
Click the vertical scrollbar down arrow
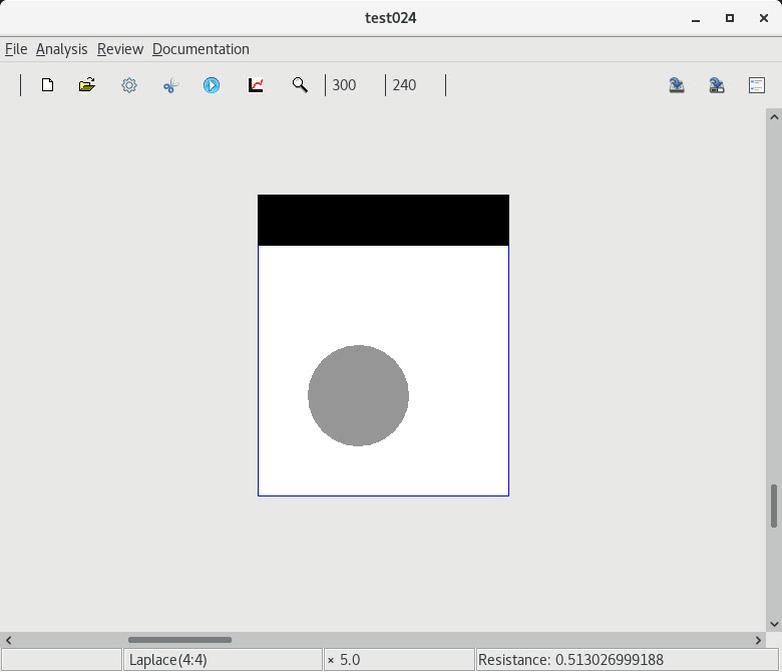pyautogui.click(x=773, y=624)
